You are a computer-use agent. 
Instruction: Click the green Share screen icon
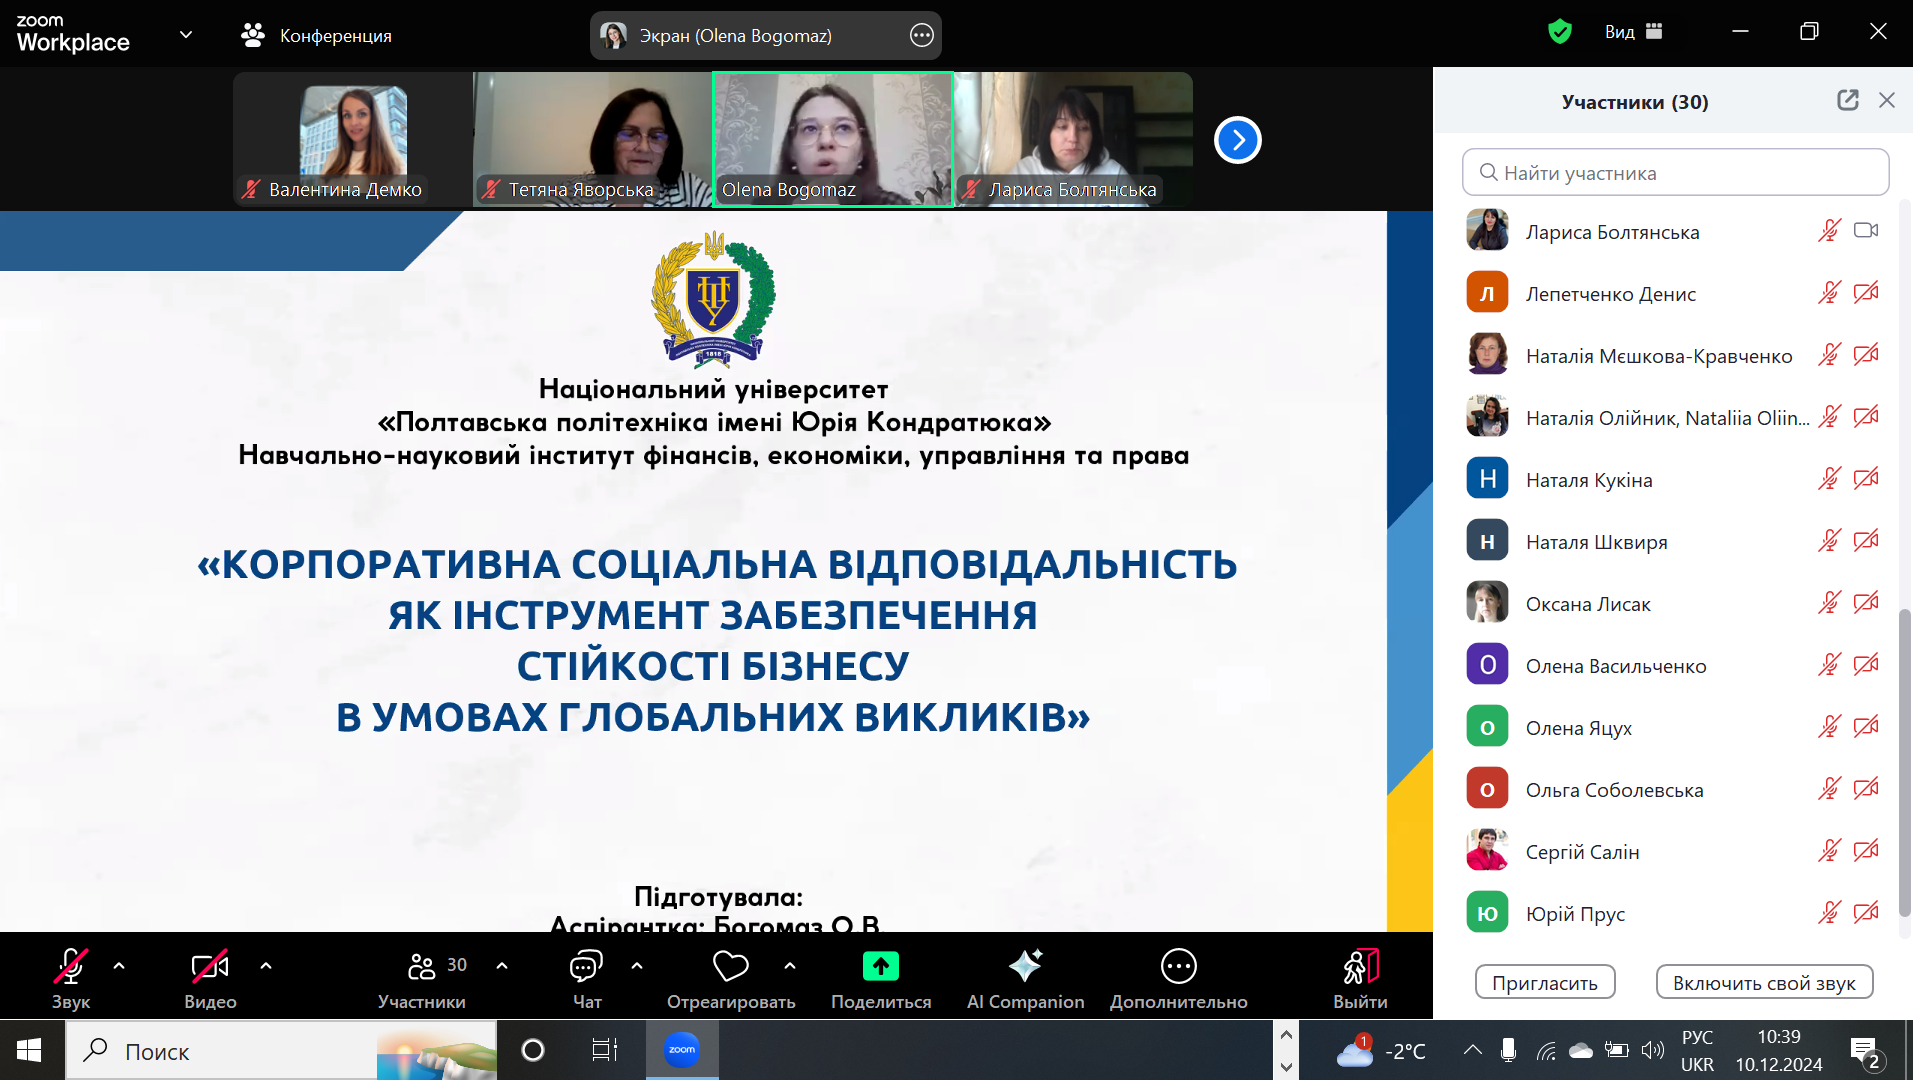pyautogui.click(x=880, y=967)
